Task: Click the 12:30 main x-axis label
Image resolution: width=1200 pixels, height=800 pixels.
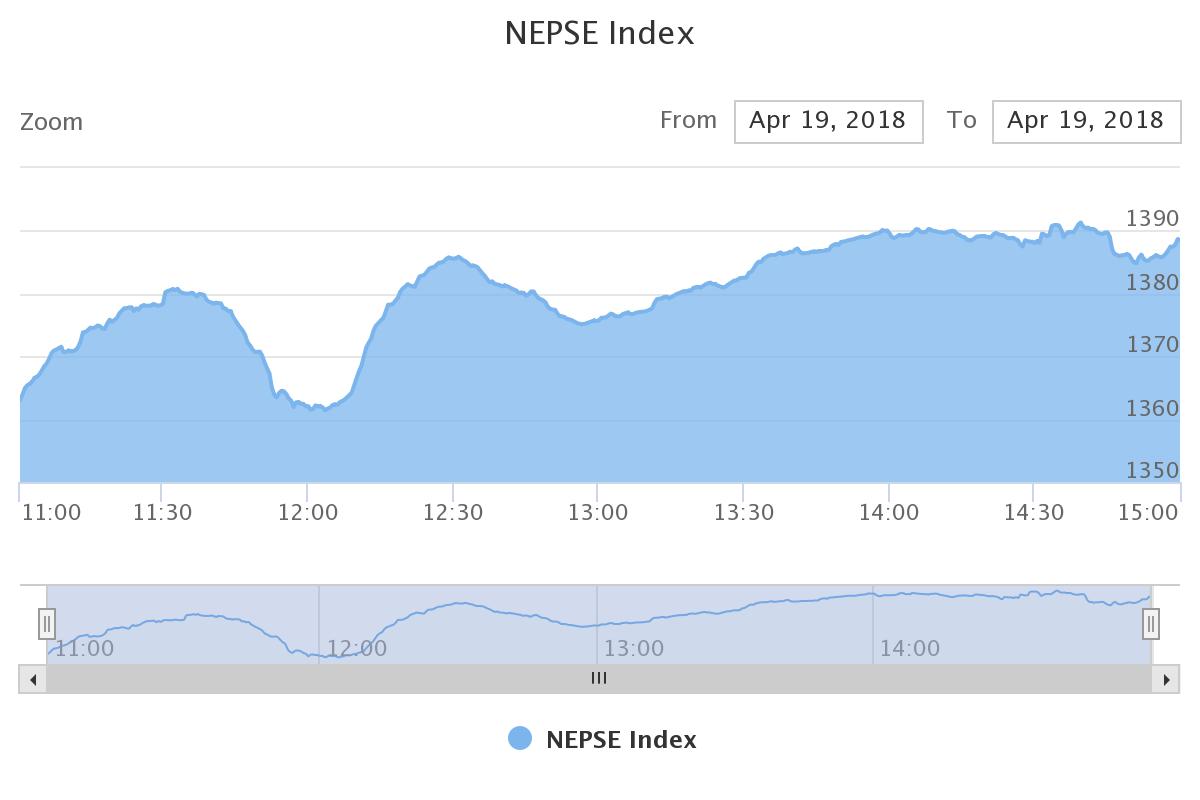Action: pyautogui.click(x=453, y=512)
